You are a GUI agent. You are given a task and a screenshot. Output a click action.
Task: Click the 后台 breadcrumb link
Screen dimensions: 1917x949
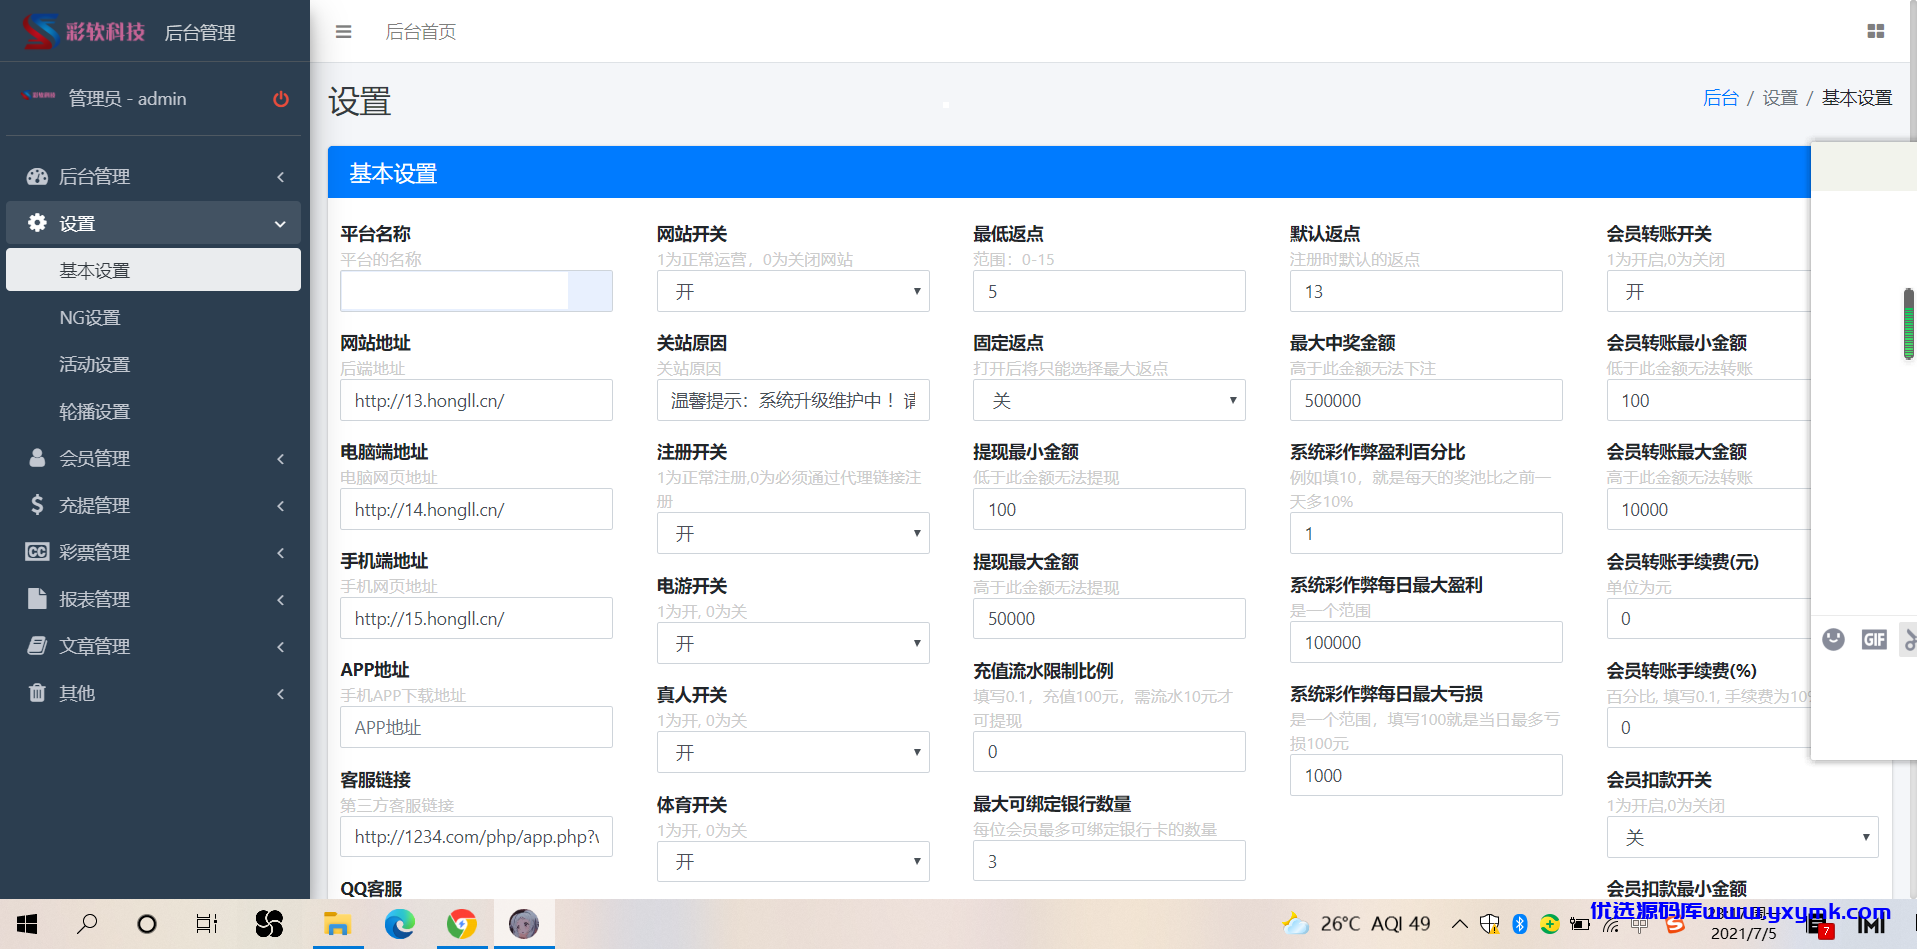click(1720, 98)
